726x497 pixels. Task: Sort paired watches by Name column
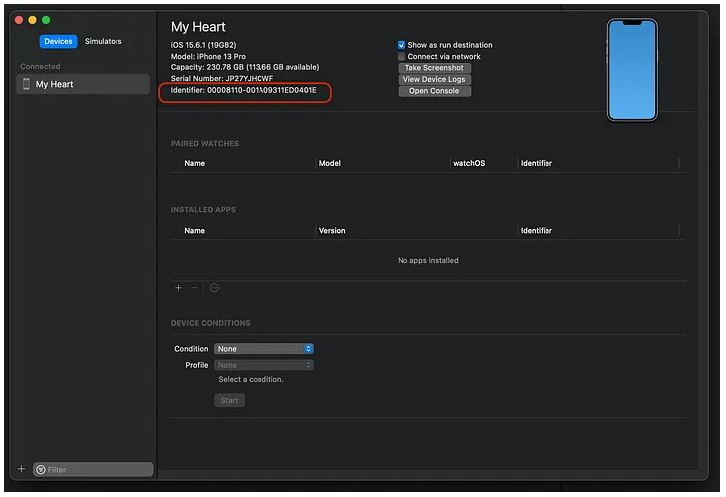(x=194, y=163)
